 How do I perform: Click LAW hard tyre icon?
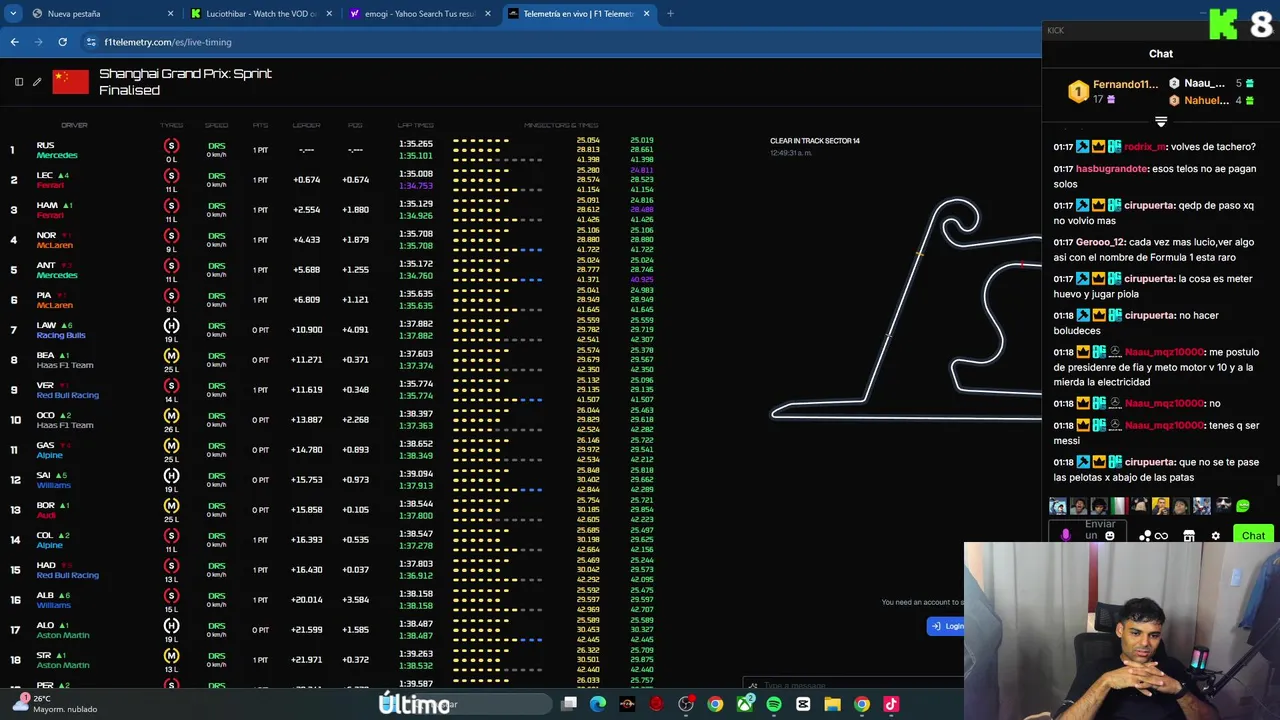tap(171, 326)
